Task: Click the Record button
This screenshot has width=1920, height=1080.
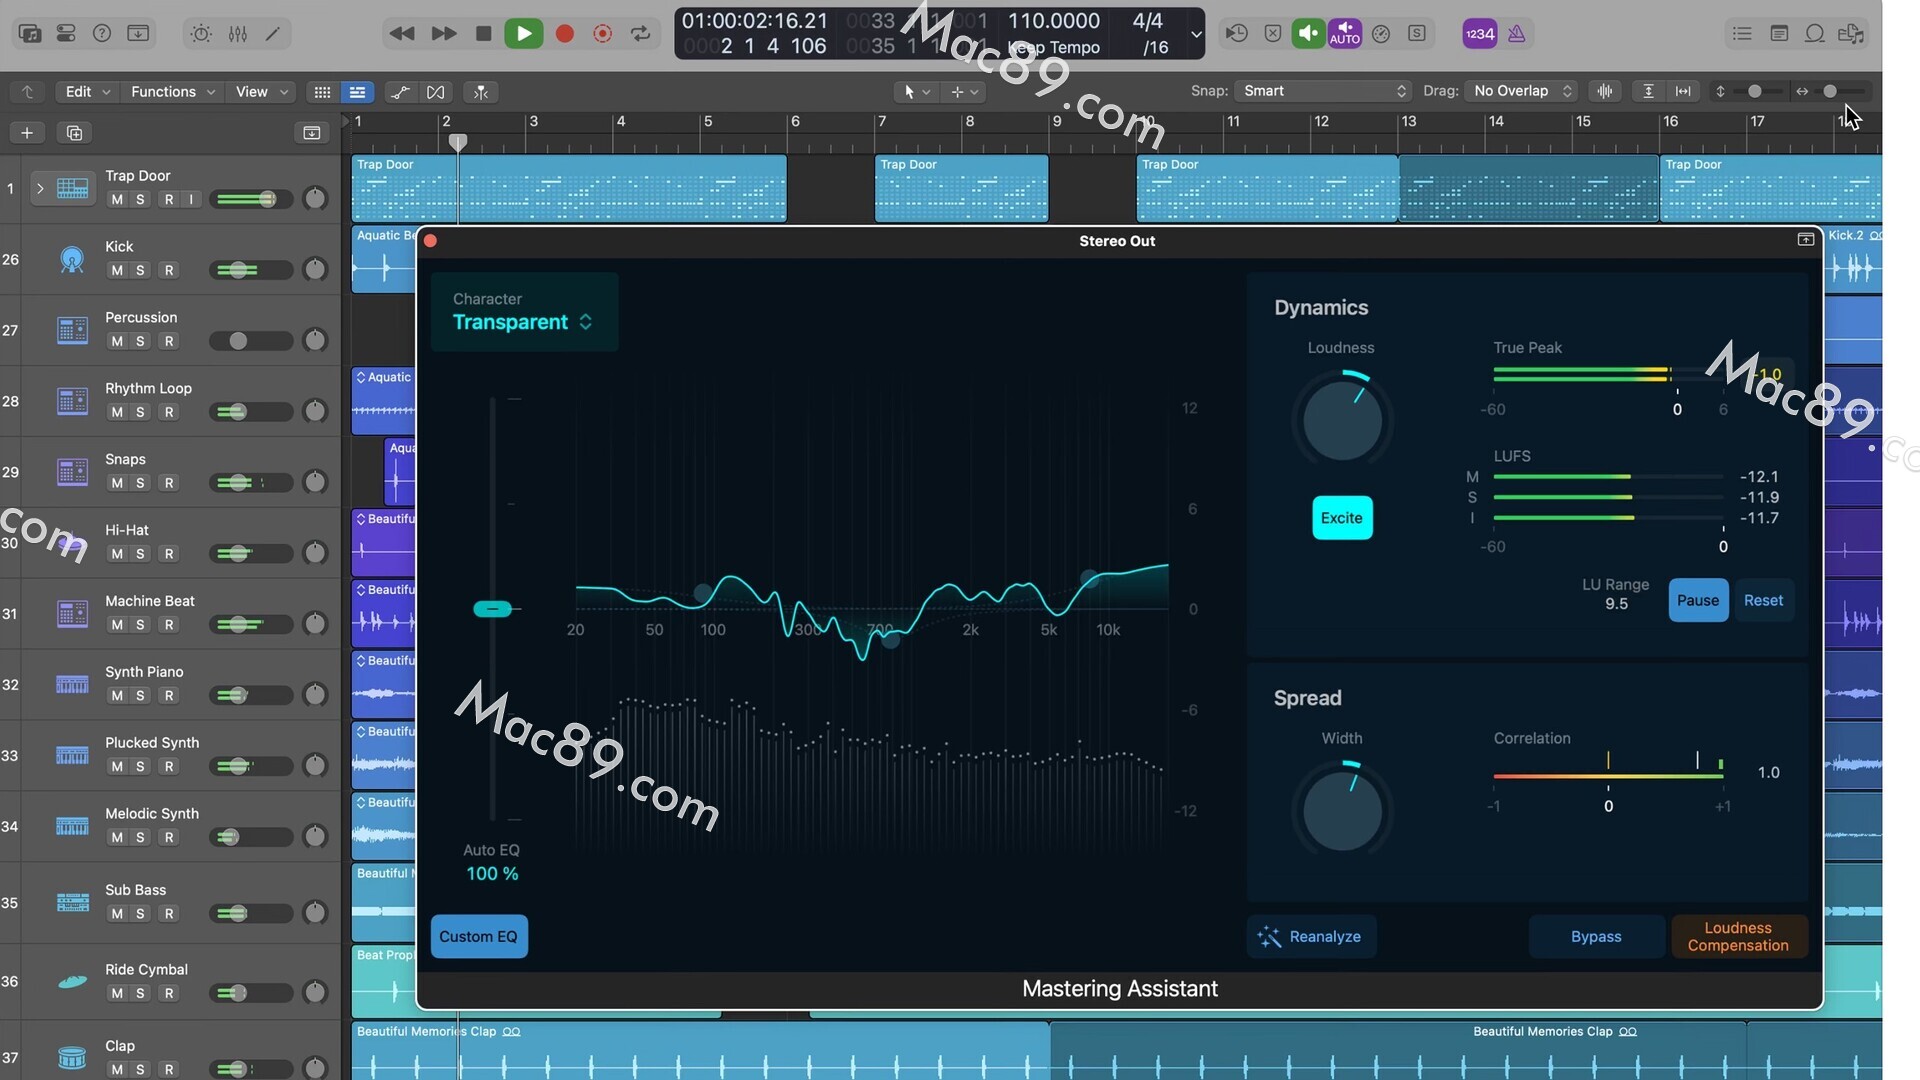Action: (564, 34)
